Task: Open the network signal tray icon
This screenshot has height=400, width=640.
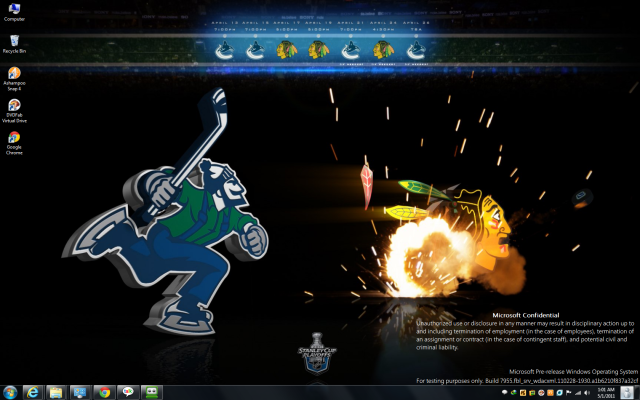Action: tap(578, 393)
